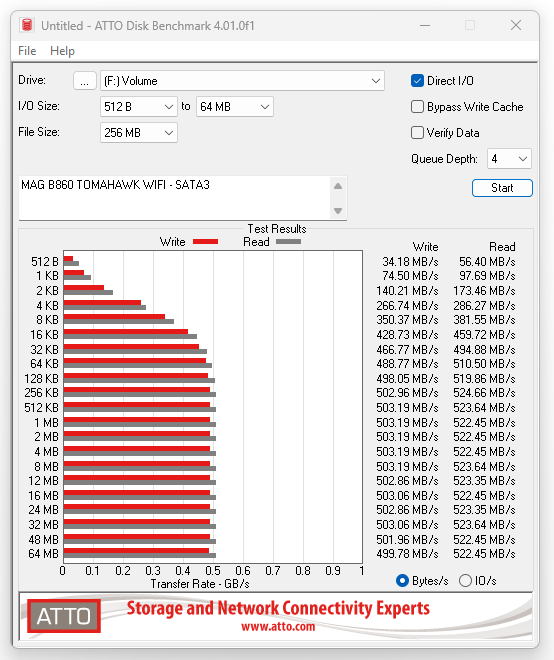Click the 459.72 MB/s read value
The image size is (554, 660).
[x=484, y=335]
